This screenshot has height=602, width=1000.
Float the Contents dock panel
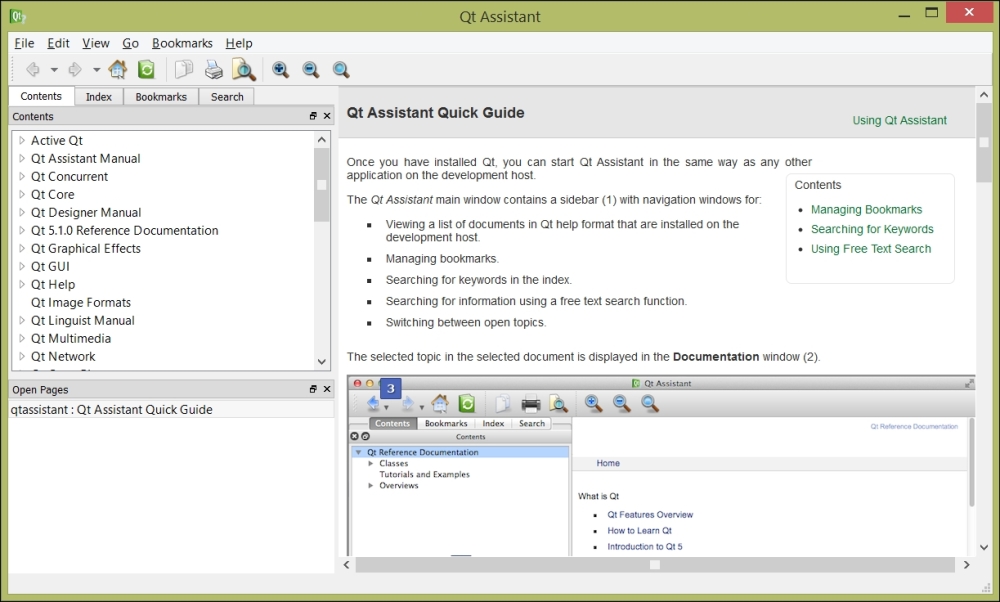click(313, 116)
